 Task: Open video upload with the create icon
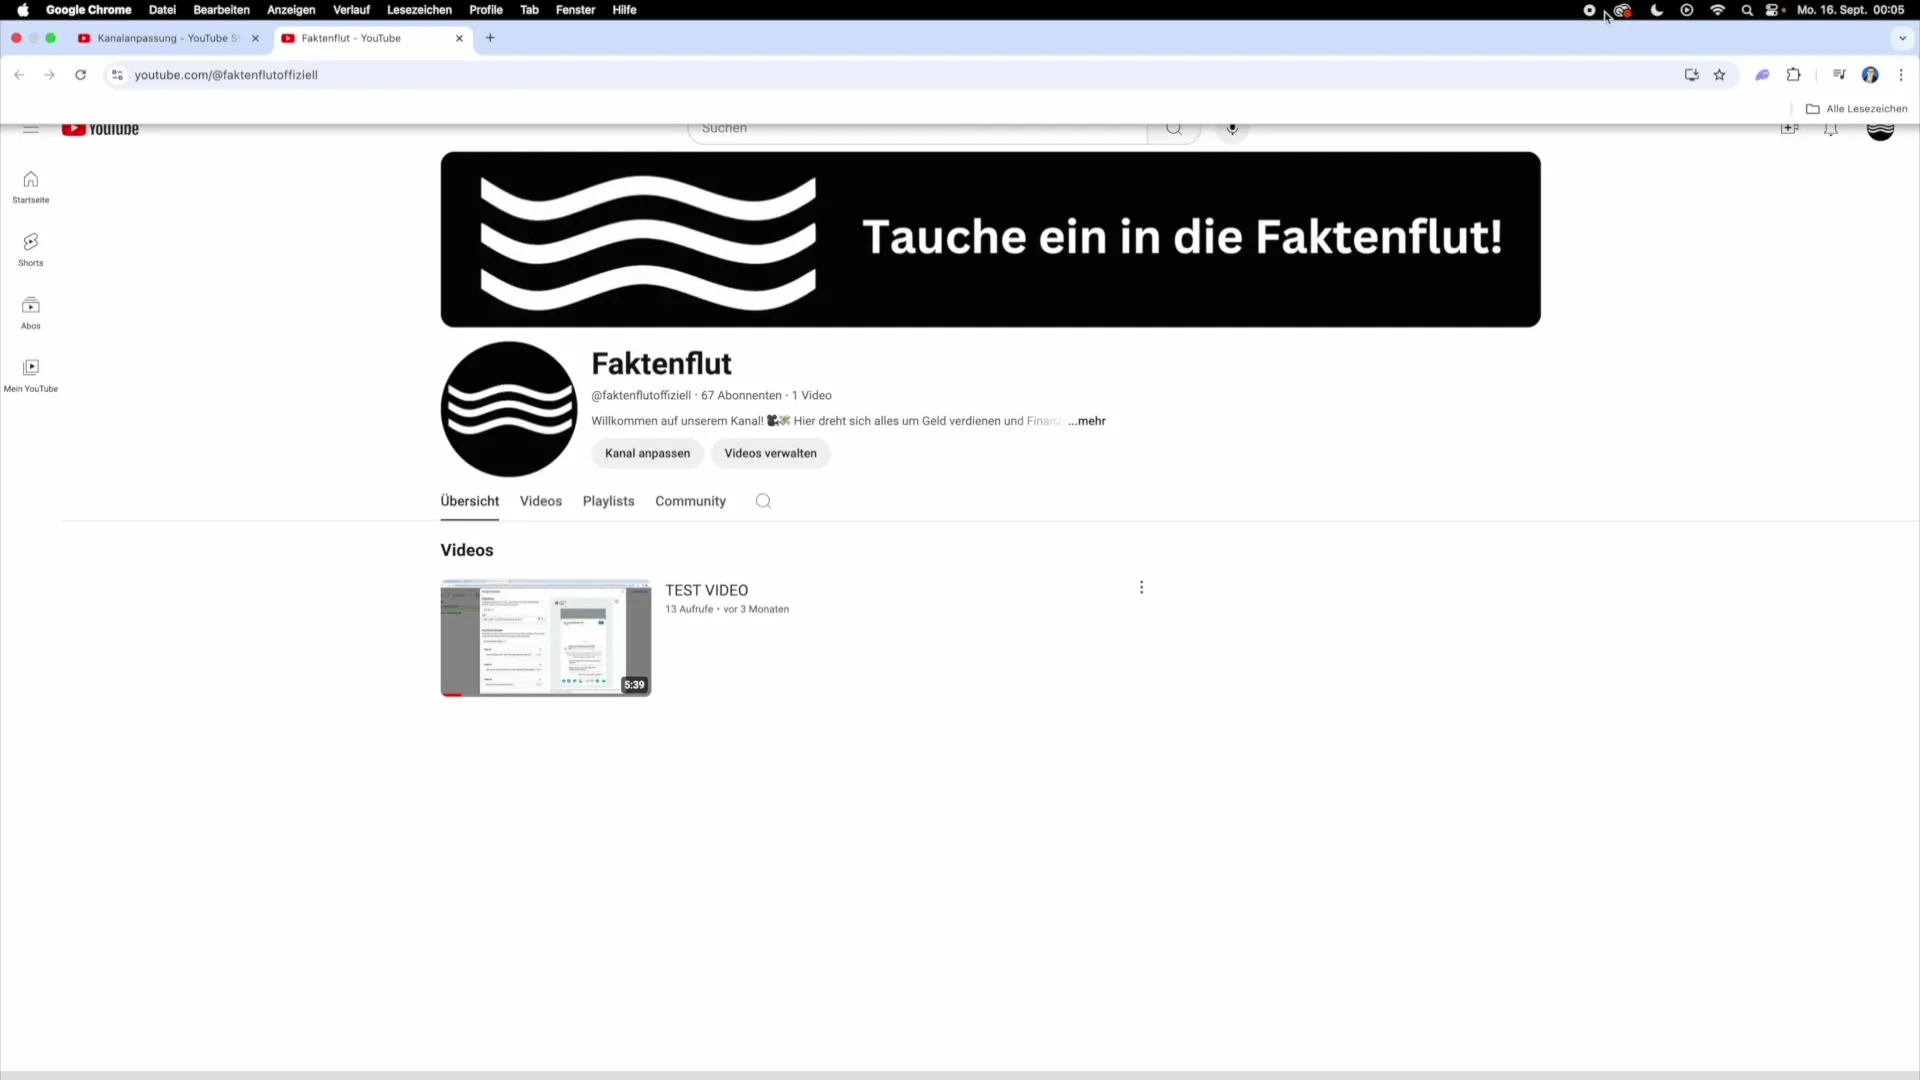1789,128
